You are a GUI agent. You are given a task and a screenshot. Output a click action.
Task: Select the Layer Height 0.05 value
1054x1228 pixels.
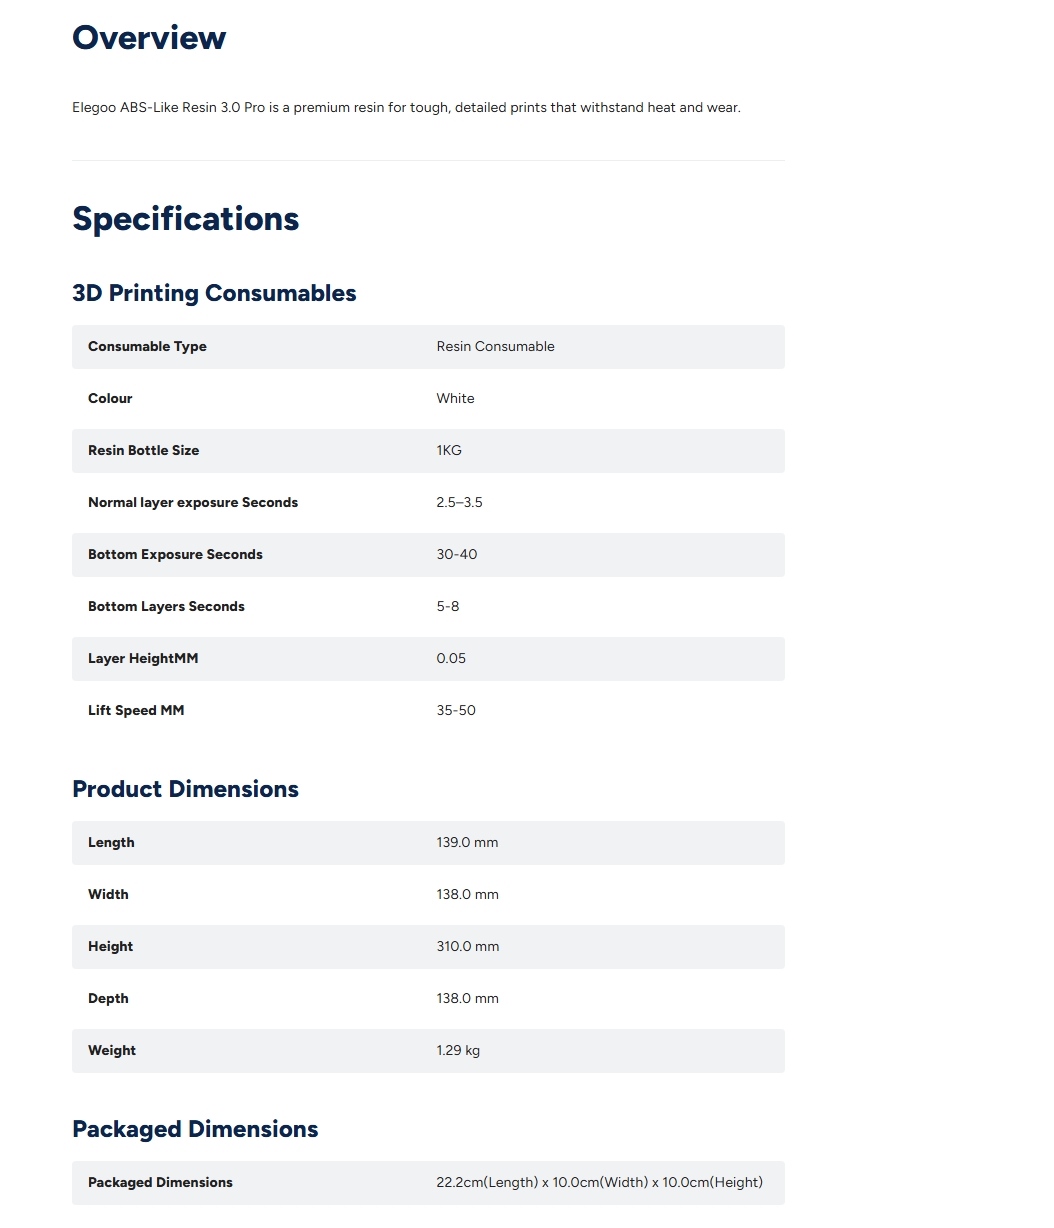pos(451,659)
